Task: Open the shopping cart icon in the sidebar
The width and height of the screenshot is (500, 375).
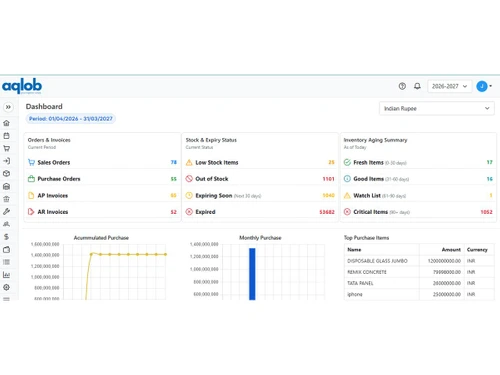Action: [6, 148]
